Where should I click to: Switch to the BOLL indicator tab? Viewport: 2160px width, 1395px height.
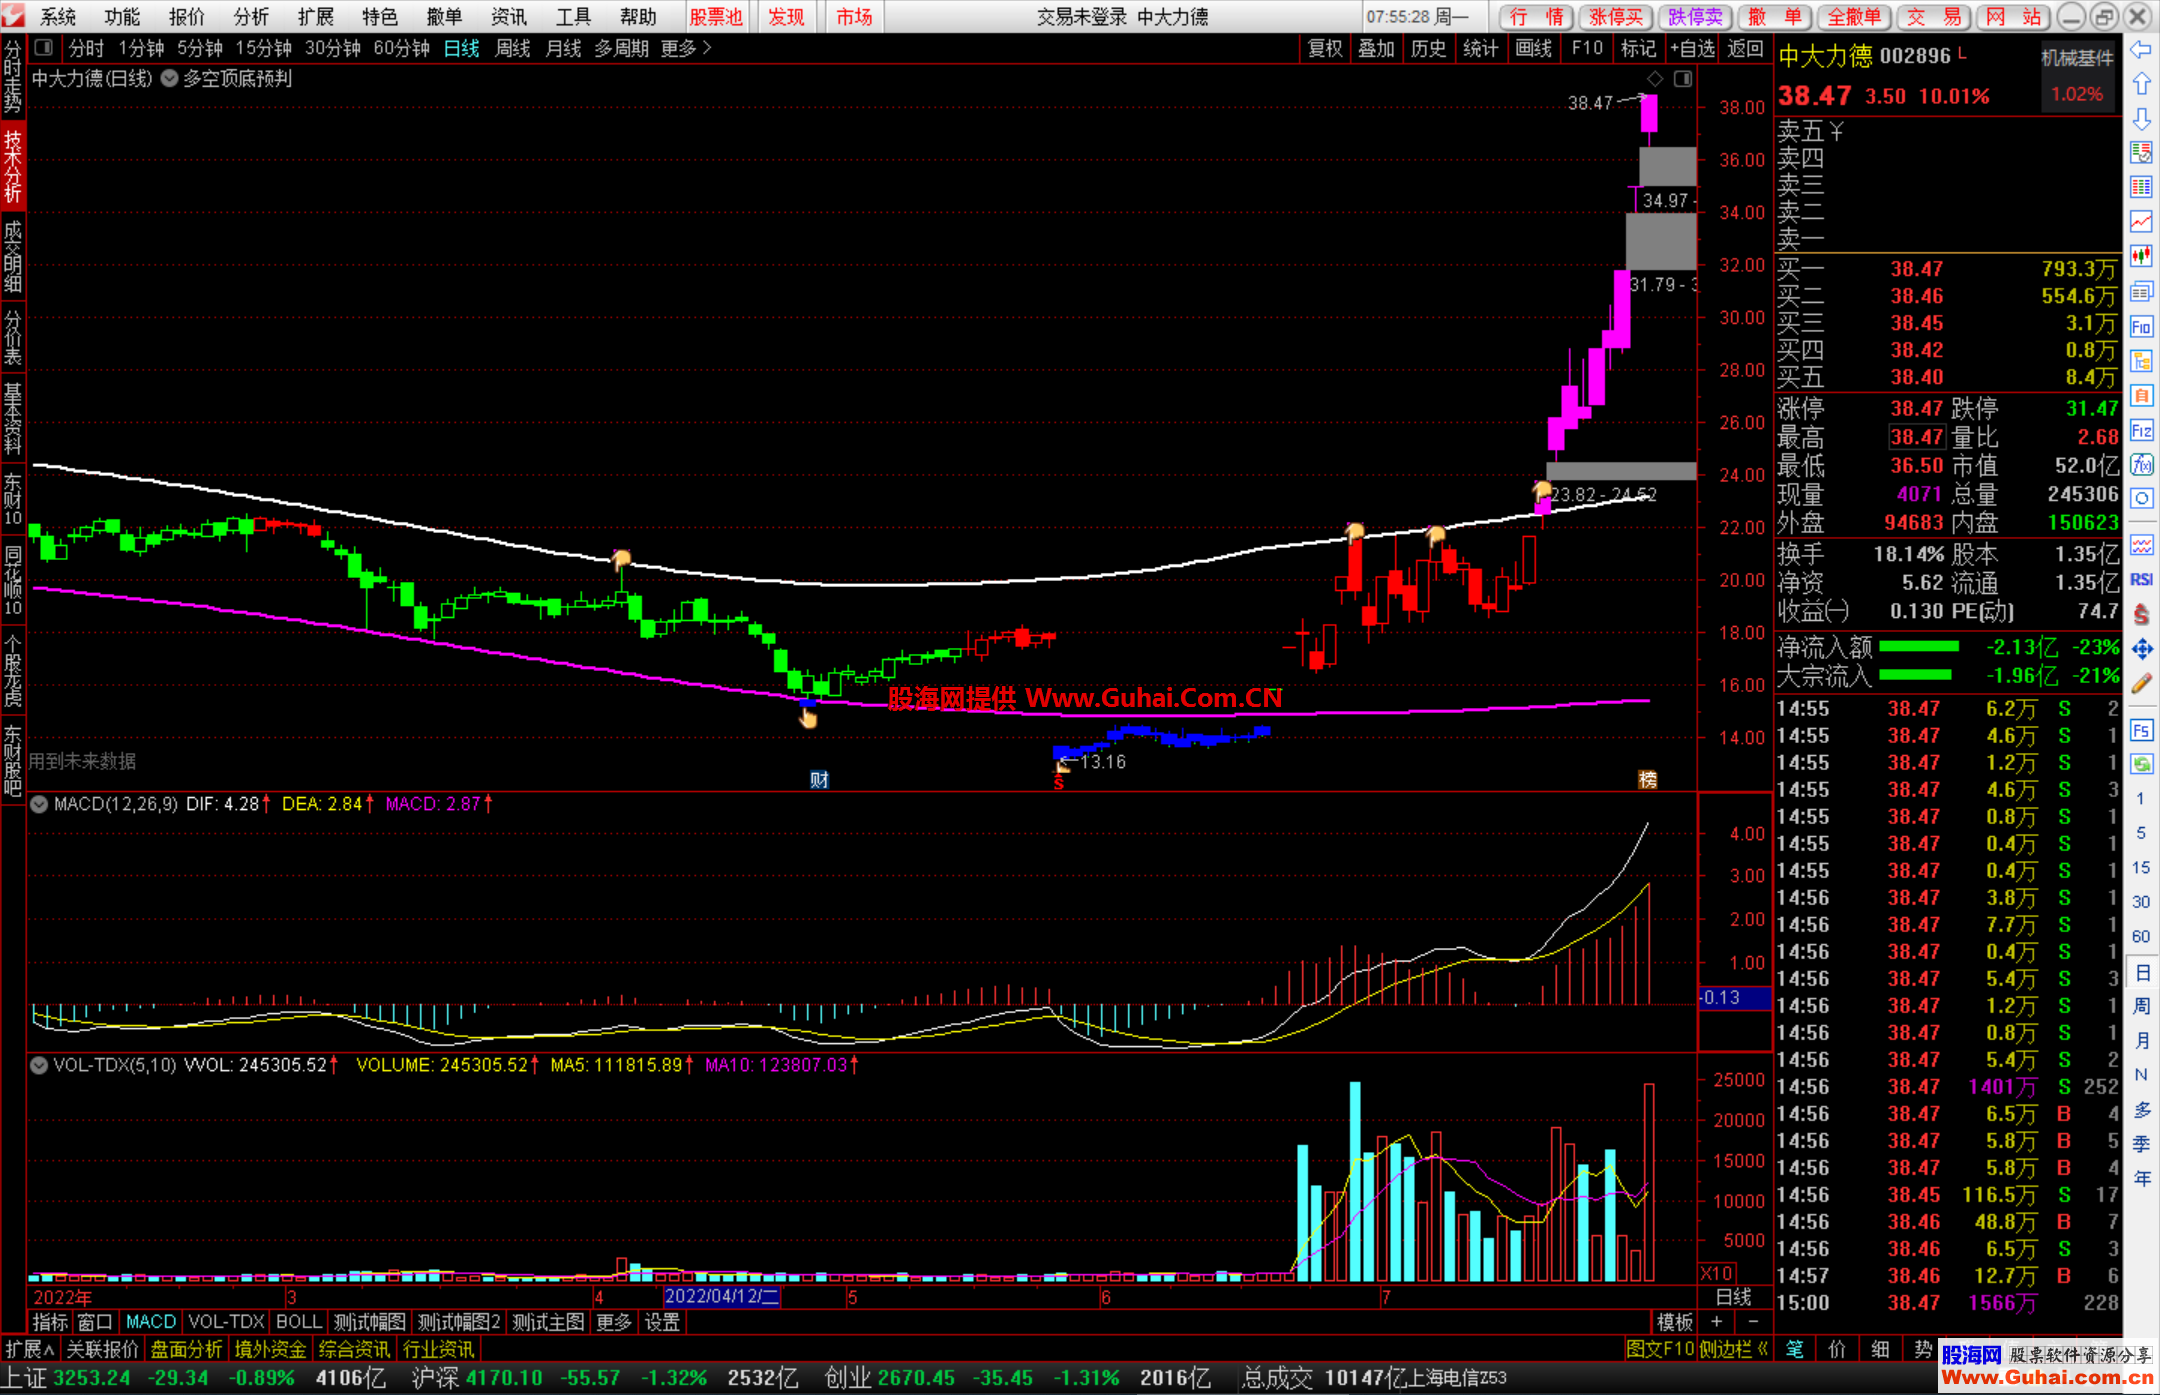(299, 1322)
